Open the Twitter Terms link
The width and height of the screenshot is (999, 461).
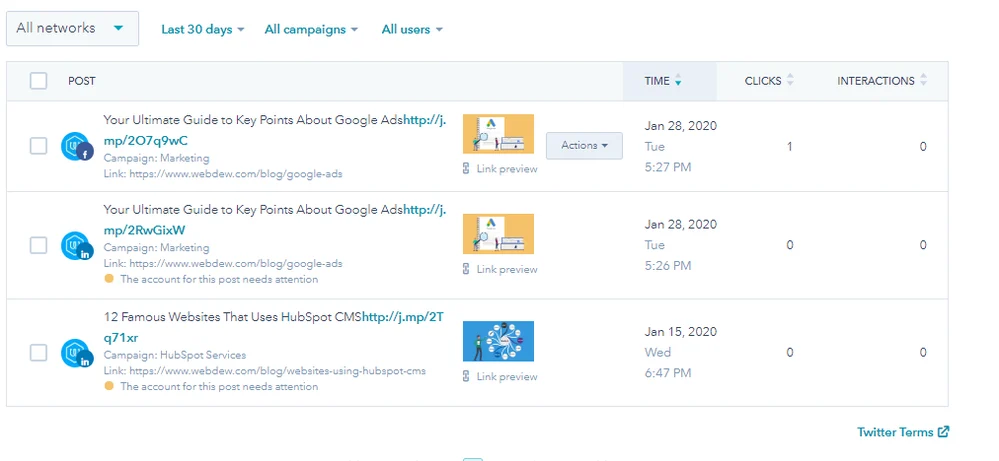tap(903, 432)
